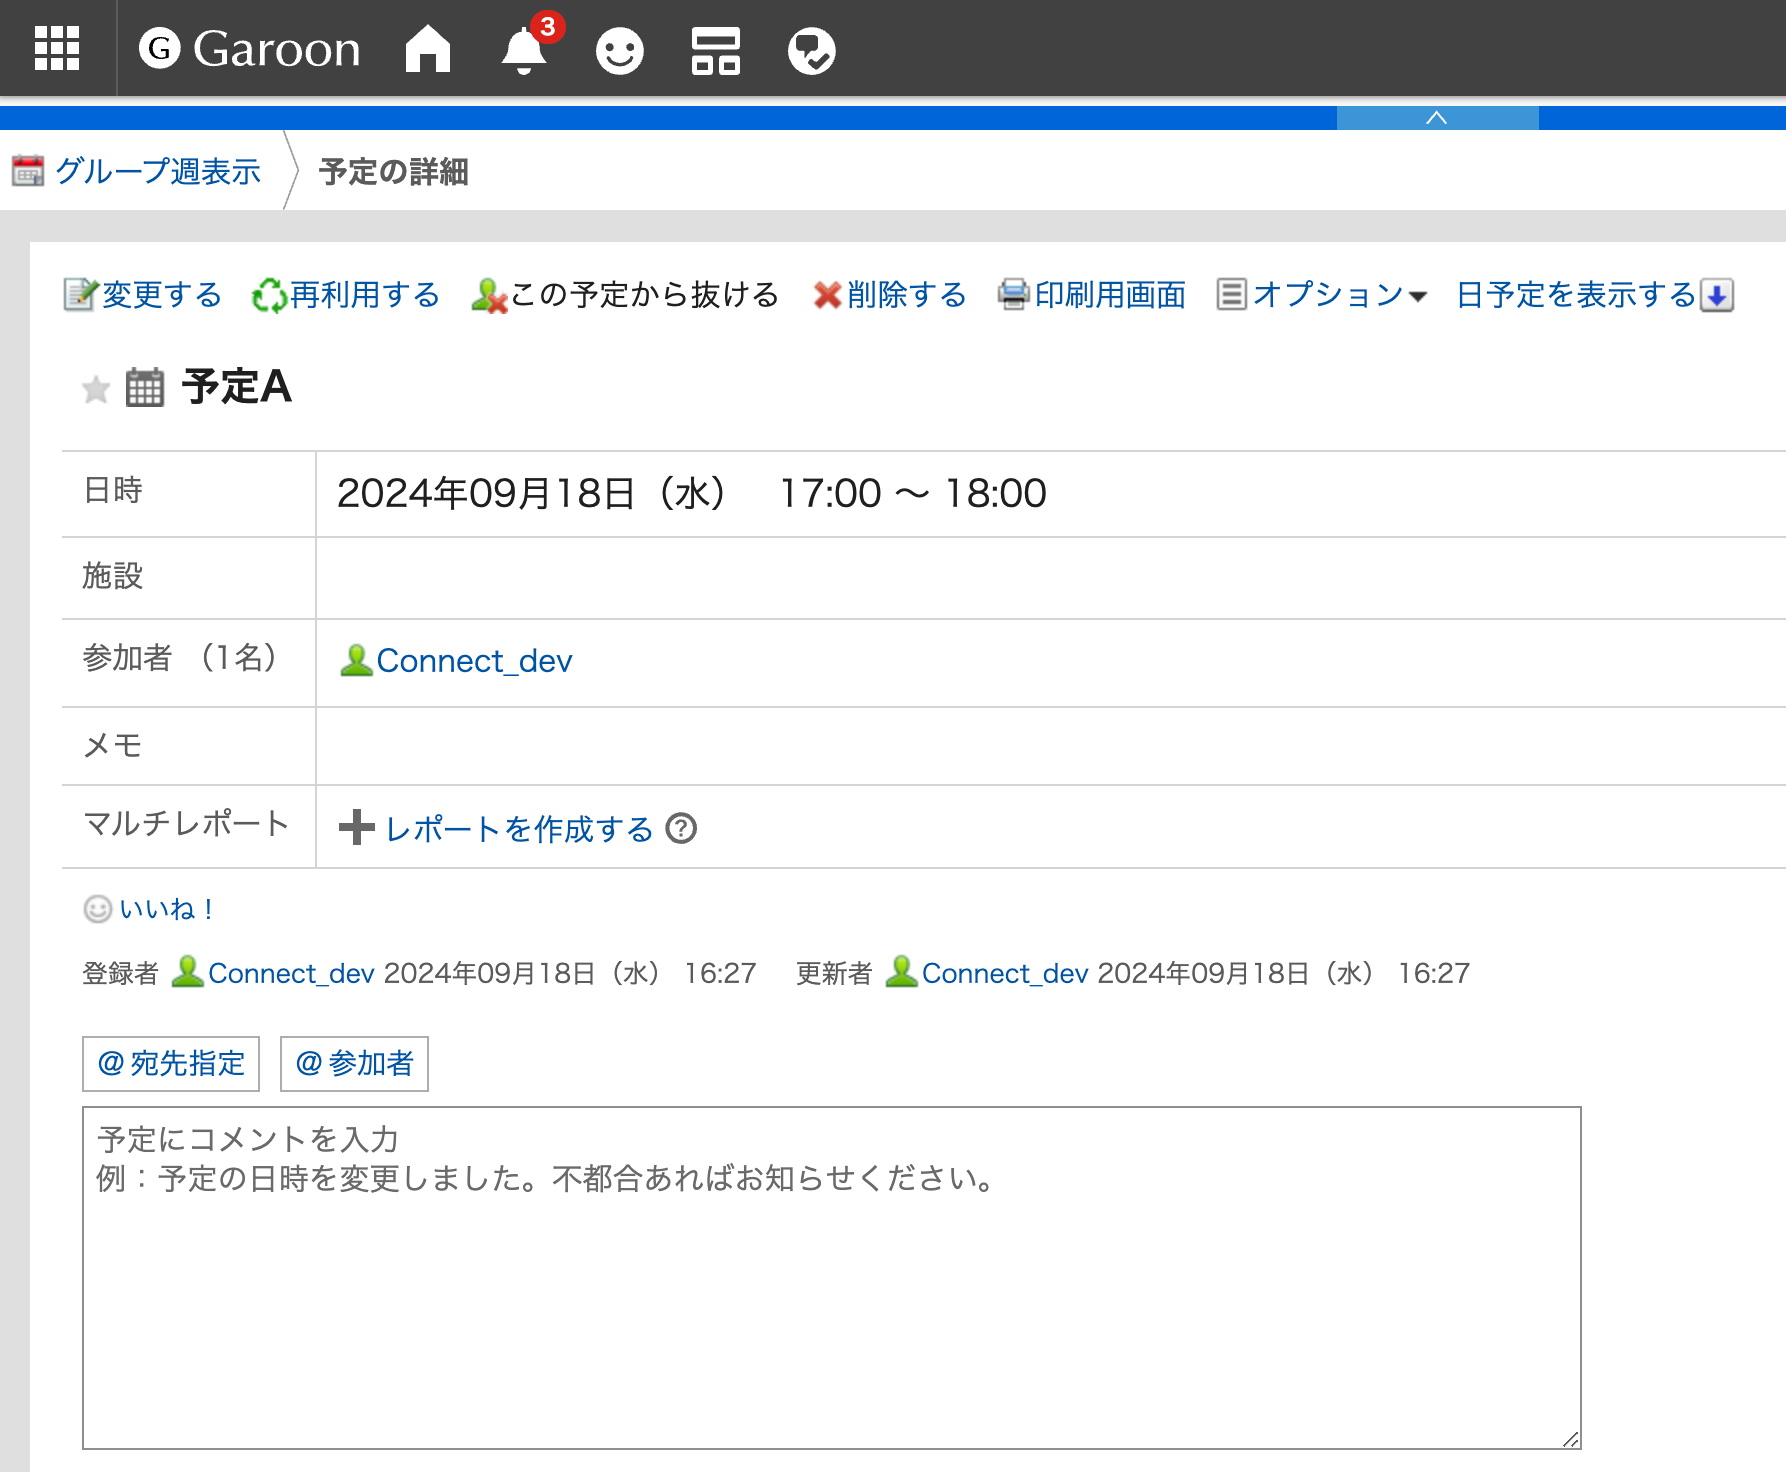
Task: Click the plus icon before レポートを作成する
Action: 357,828
